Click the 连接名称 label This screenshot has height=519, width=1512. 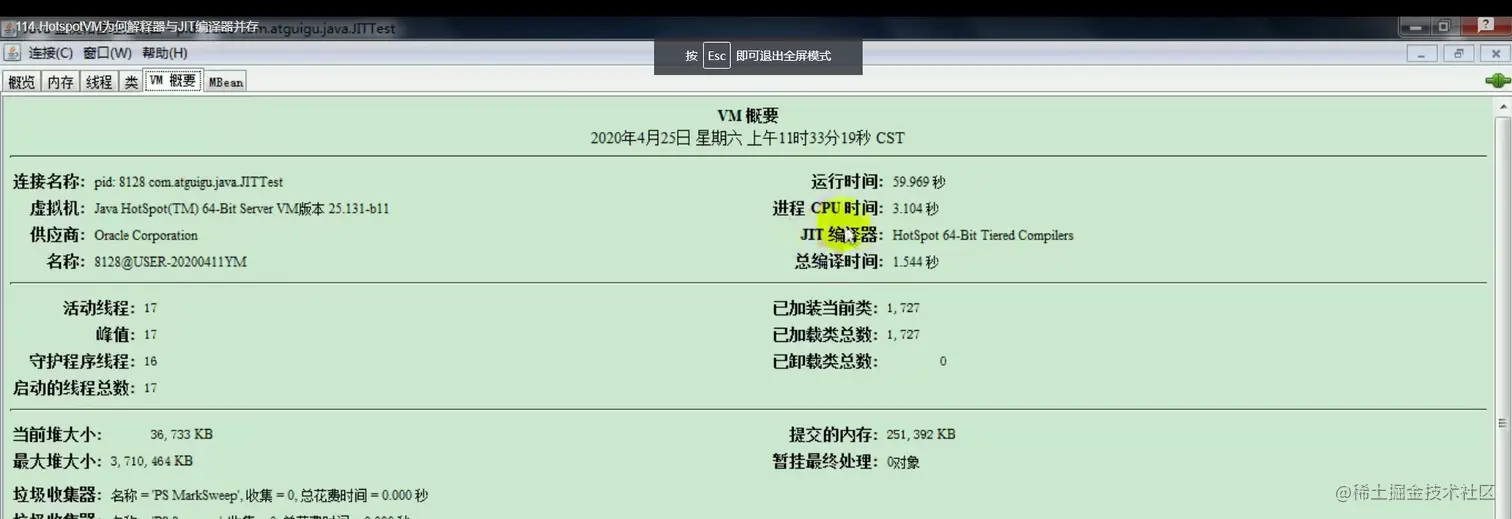pyautogui.click(x=49, y=182)
